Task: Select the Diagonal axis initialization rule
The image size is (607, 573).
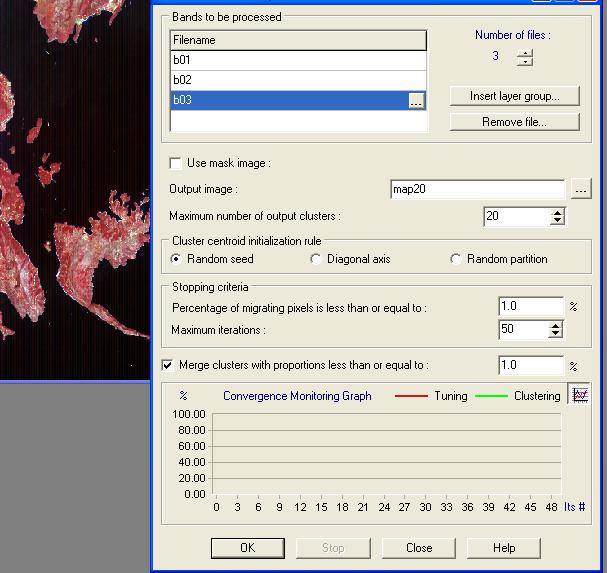Action: click(316, 259)
